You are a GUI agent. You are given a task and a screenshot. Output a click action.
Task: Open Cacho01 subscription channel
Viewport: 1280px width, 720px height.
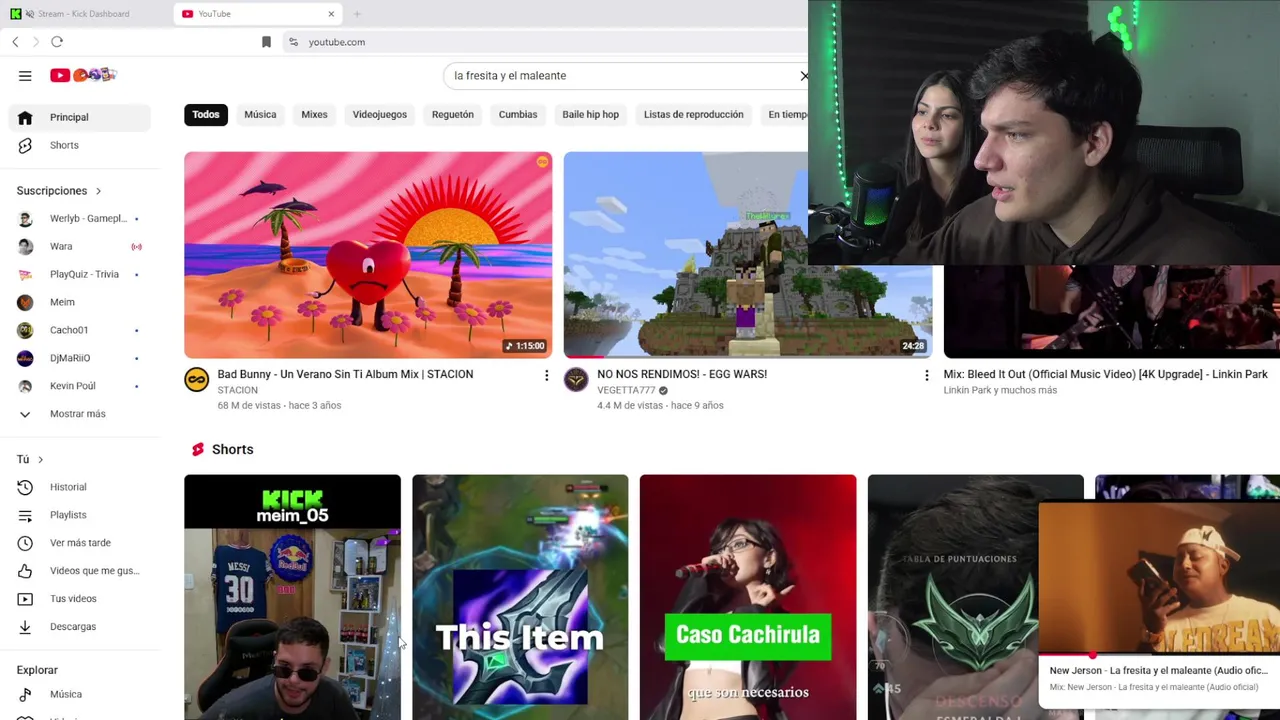point(80,330)
